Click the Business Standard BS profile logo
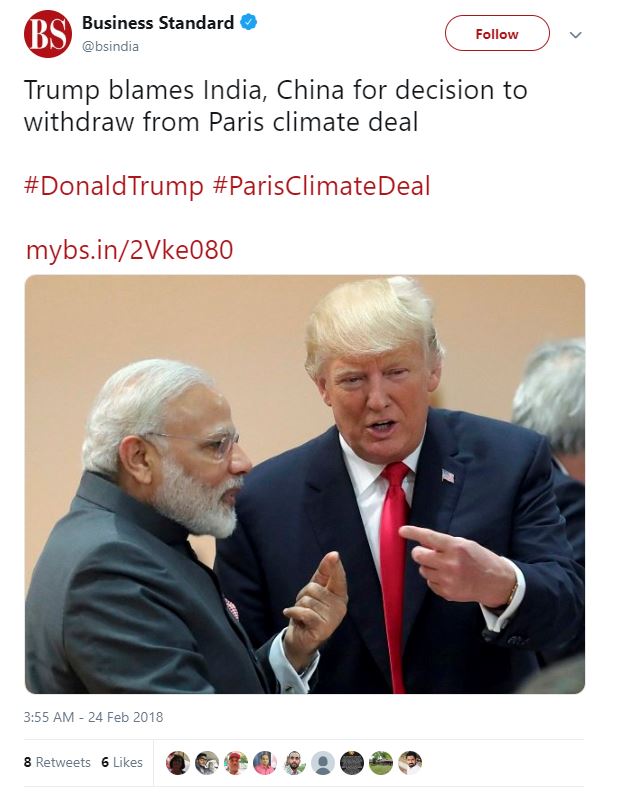This screenshot has height=792, width=617. click(48, 34)
